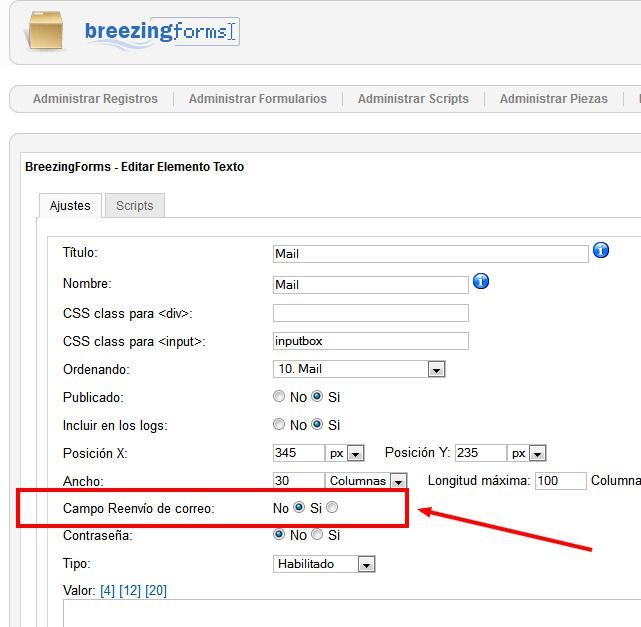Click into the Valor text area

pos(352,613)
